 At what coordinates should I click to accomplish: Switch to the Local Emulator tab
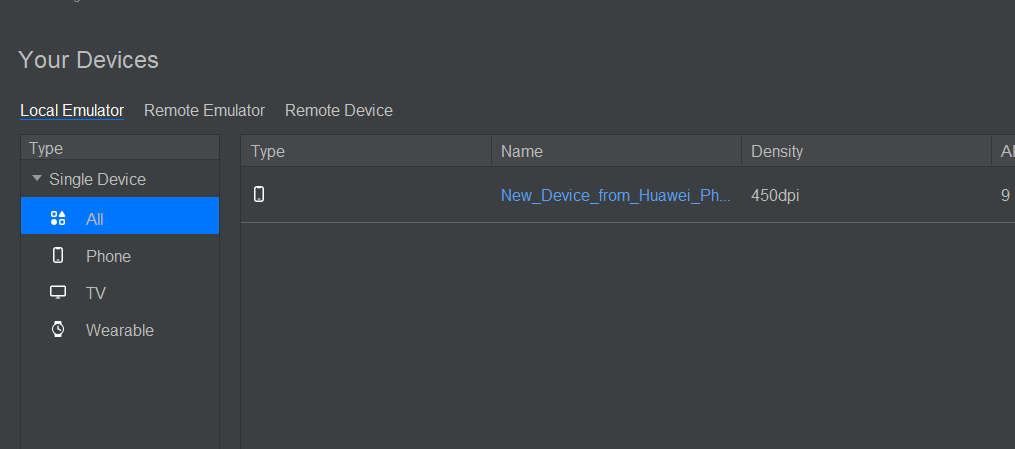point(72,110)
